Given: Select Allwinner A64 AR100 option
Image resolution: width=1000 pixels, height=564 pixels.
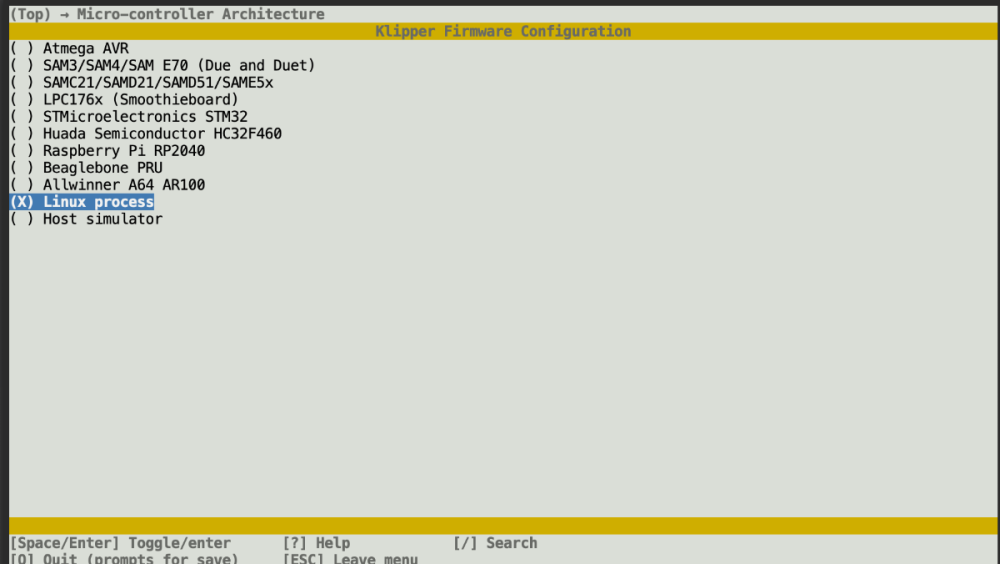Looking at the screenshot, I should [108, 185].
